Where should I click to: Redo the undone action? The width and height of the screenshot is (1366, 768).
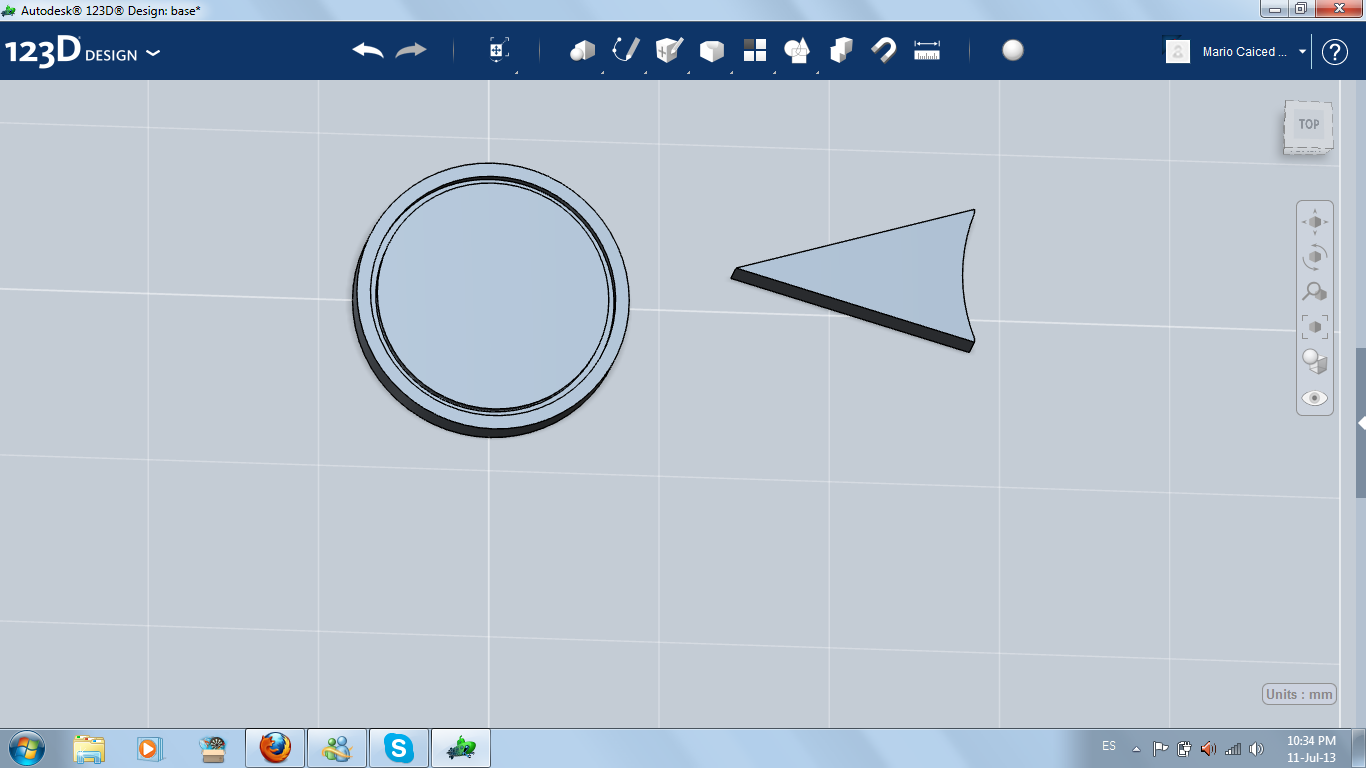411,50
